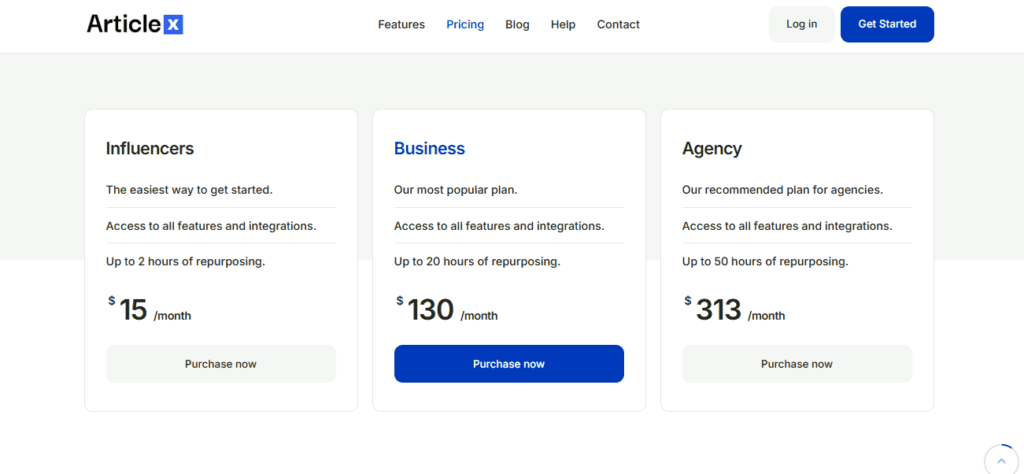Click 'Up to 20 hours of repurposing' text
The width and height of the screenshot is (1024, 474).
(477, 261)
